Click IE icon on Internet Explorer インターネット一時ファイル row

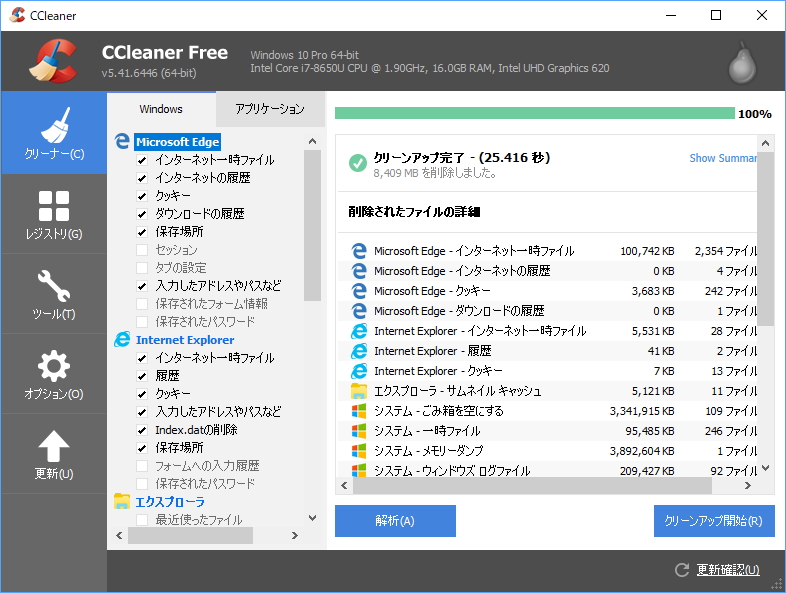[359, 331]
